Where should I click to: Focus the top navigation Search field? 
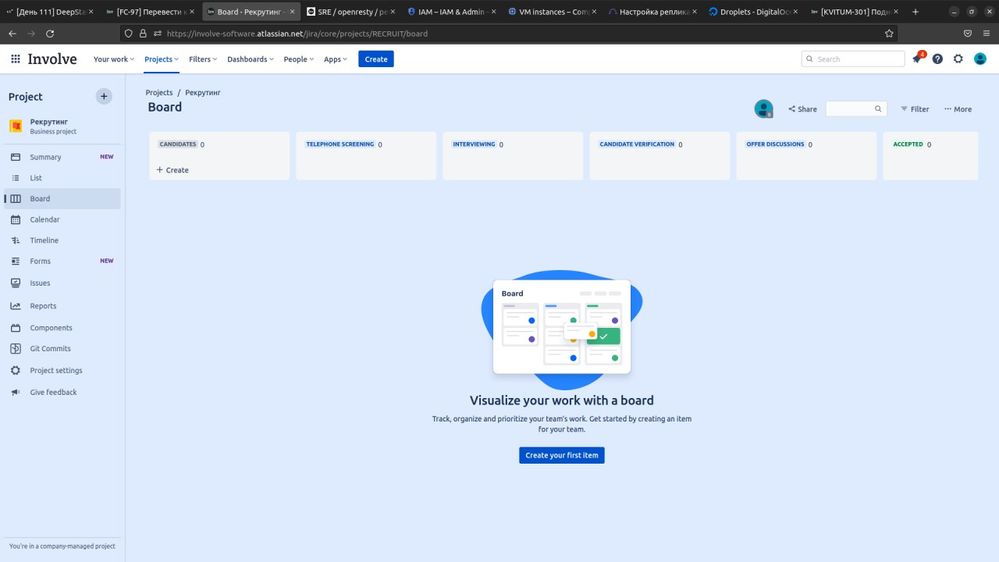(x=852, y=59)
